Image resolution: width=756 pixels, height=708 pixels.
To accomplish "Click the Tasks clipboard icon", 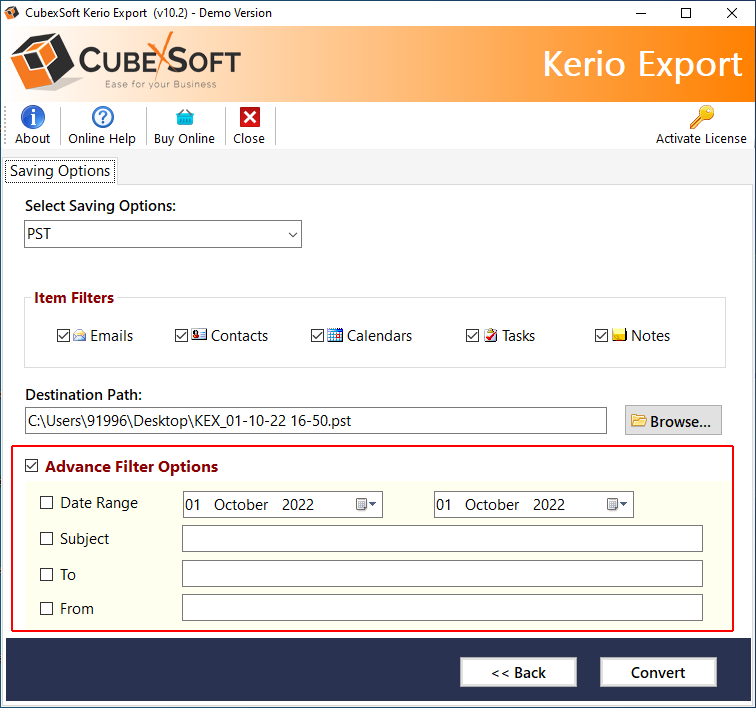I will pyautogui.click(x=491, y=335).
